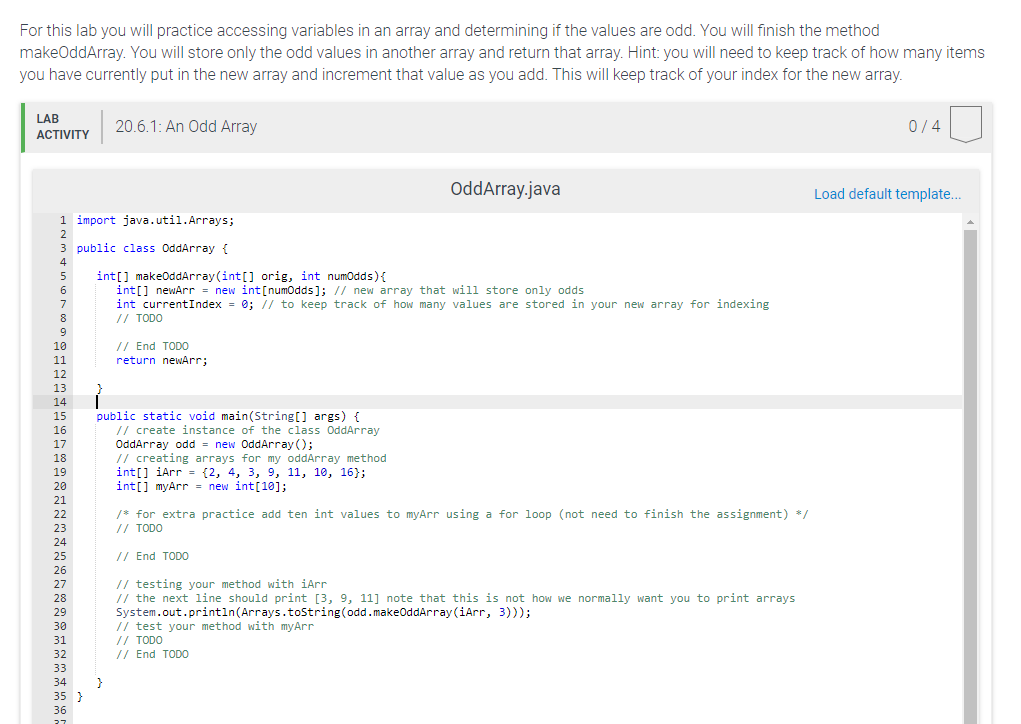The width and height of the screenshot is (1021, 724).
Task: Click the 'int[] iArr = {2, 4, 3, 9, 11, 10, 16};' line
Action: click(241, 472)
